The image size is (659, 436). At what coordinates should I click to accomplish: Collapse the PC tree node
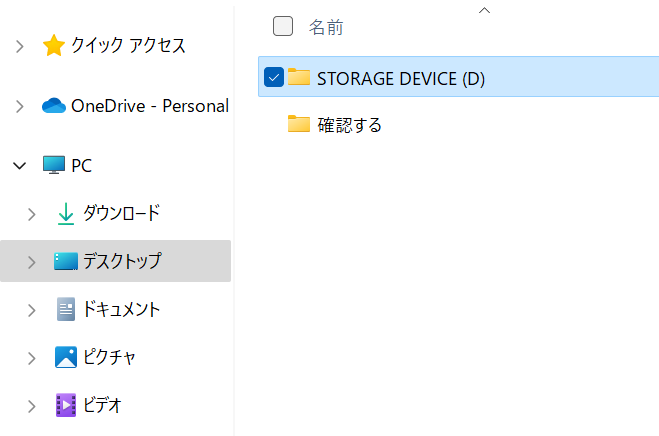[x=20, y=166]
